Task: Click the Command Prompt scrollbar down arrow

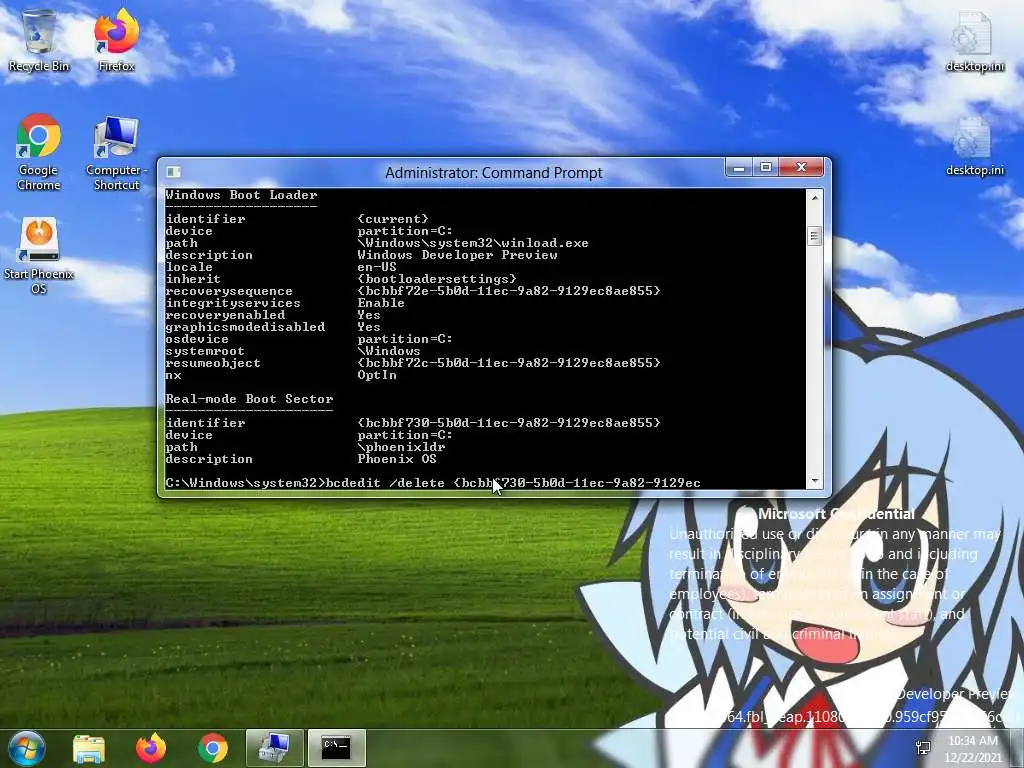Action: (814, 481)
